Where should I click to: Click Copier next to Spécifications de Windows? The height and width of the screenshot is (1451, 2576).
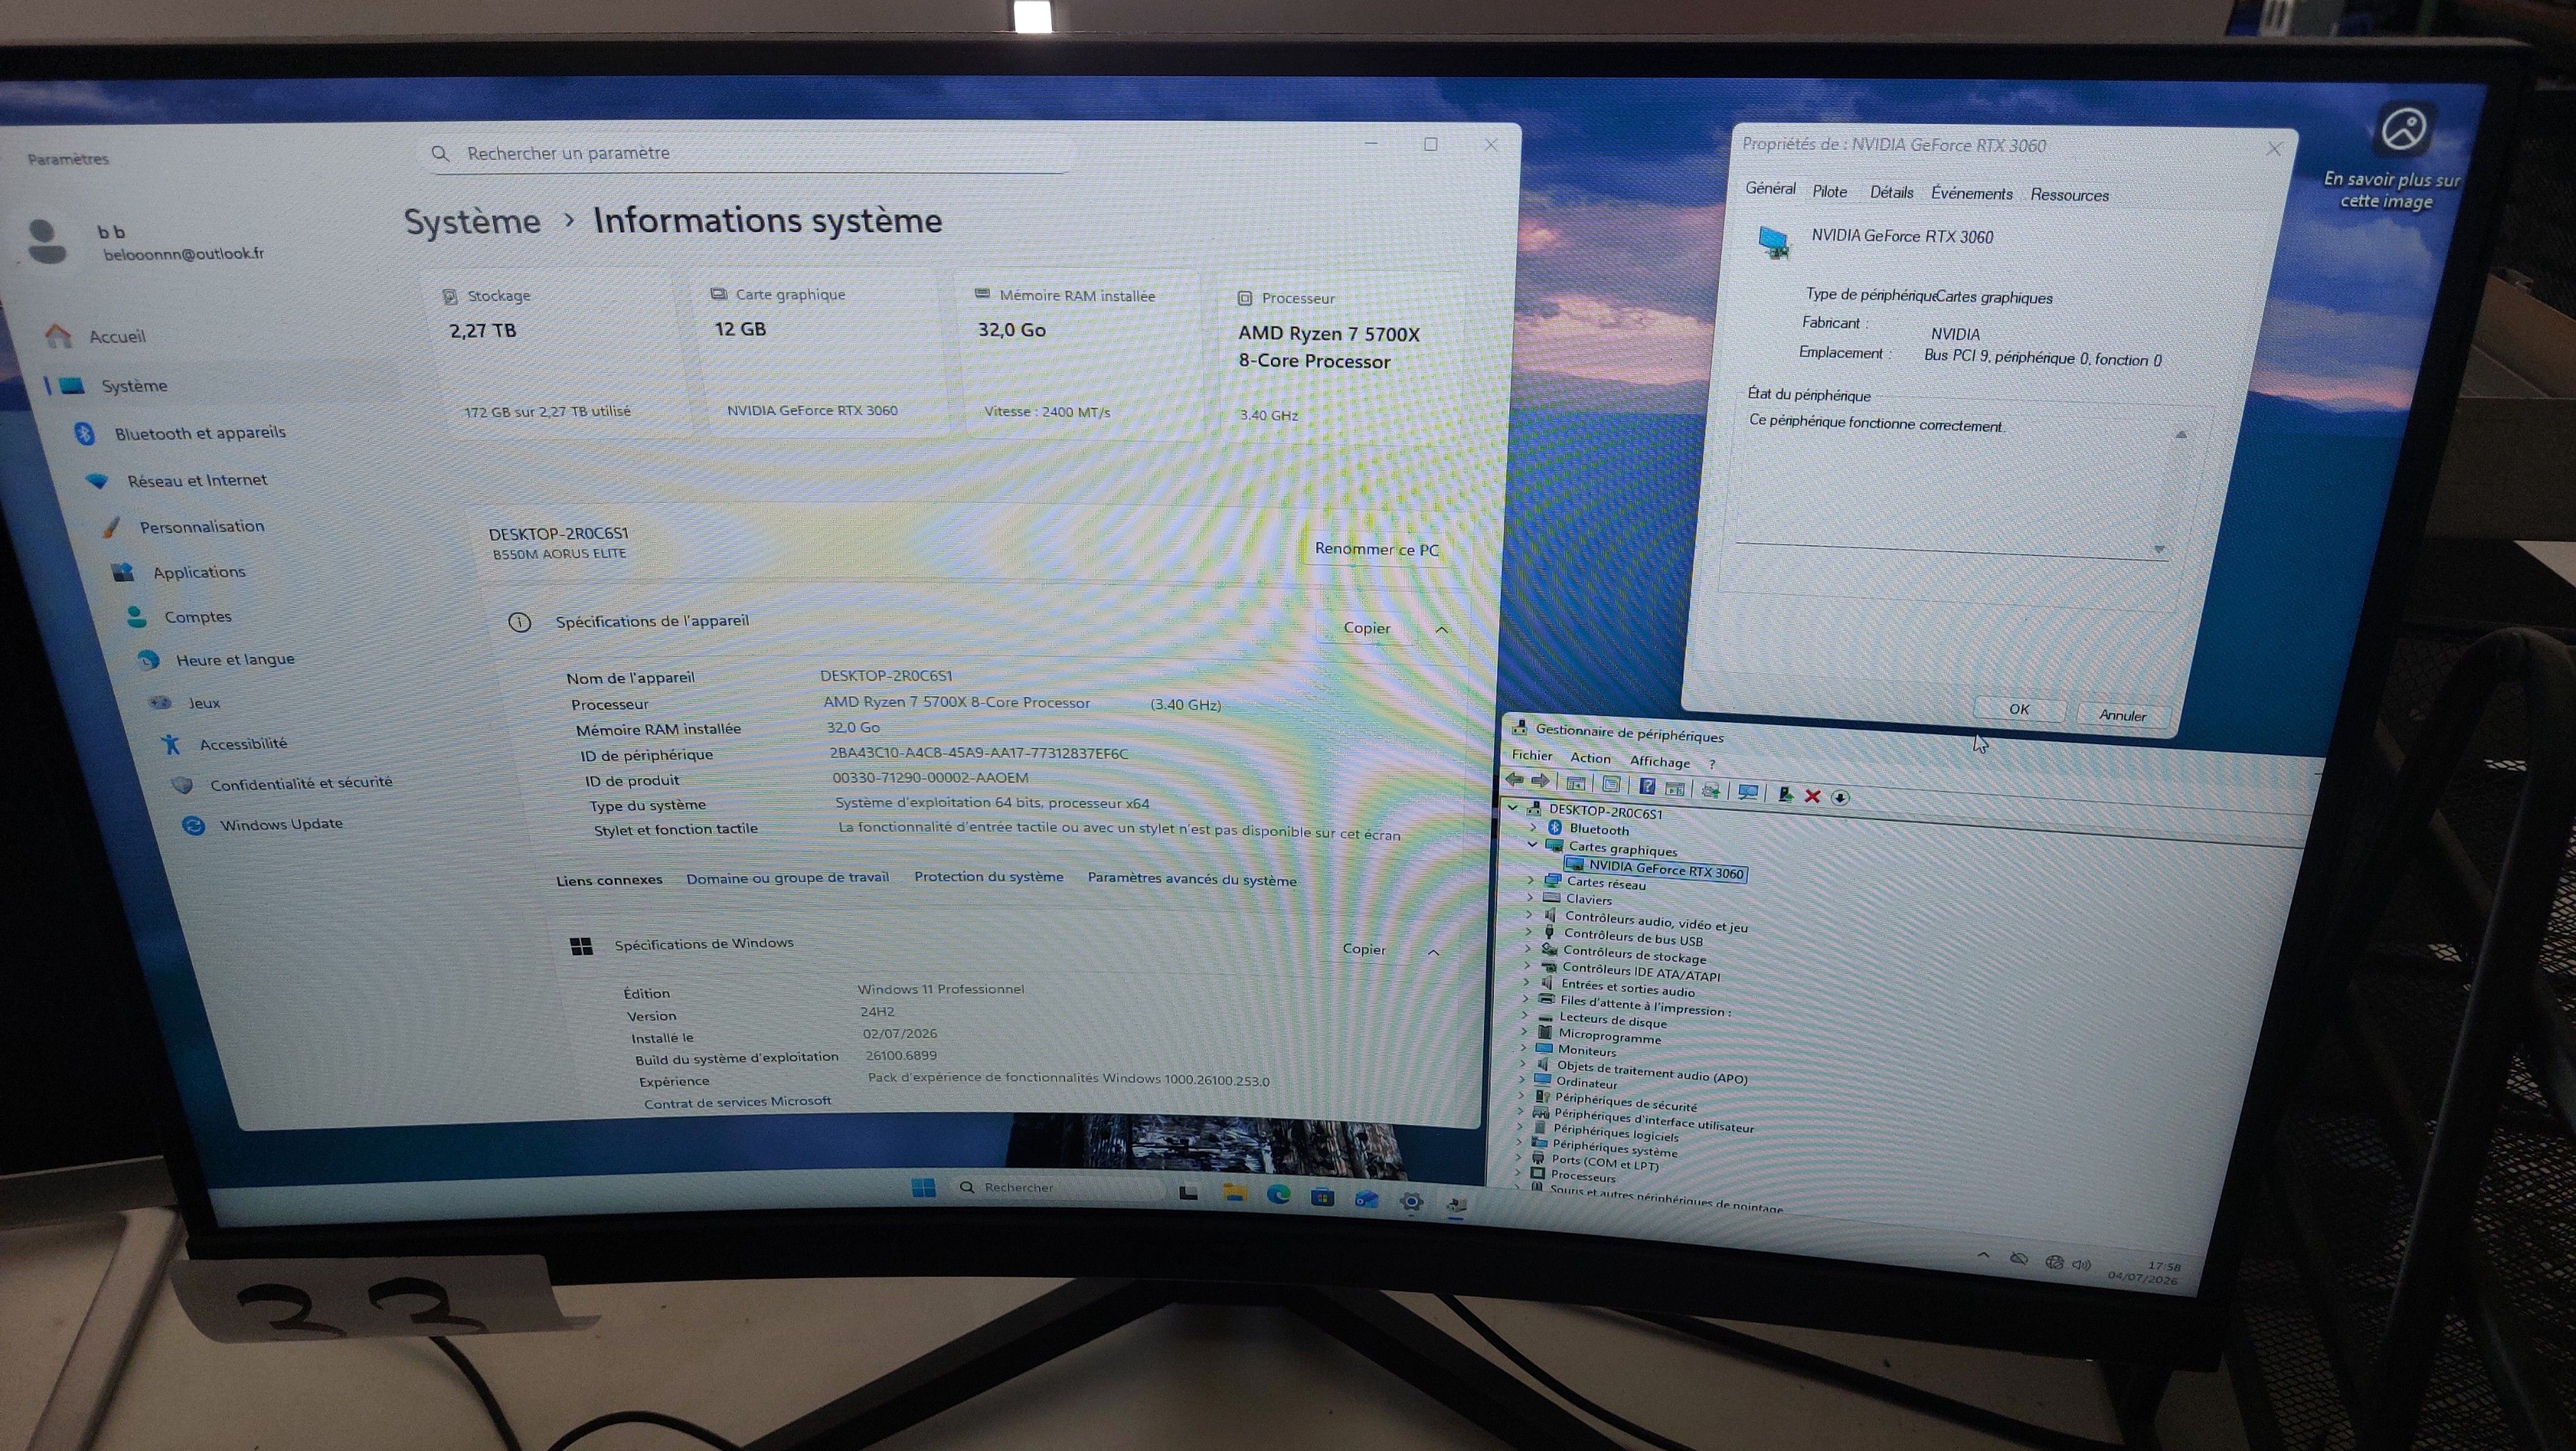point(1364,949)
